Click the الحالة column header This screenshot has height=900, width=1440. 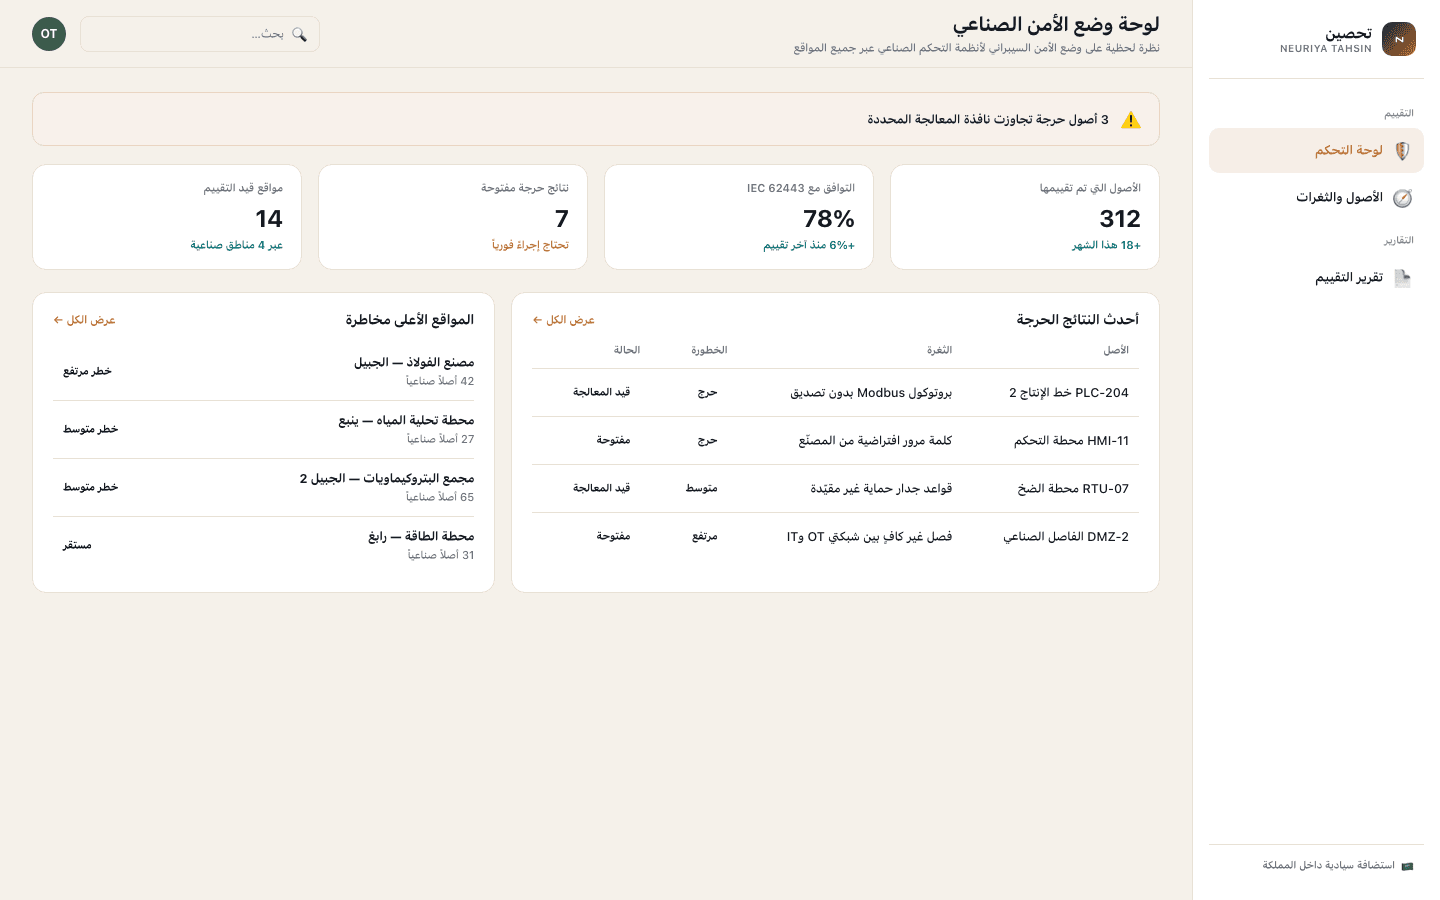coord(627,350)
